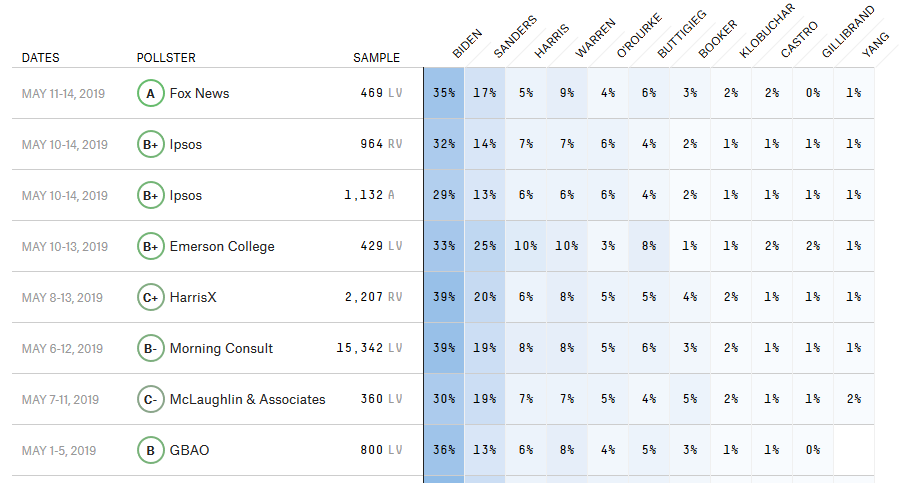The width and height of the screenshot is (906, 483).
Task: Click the B+ grade badge beside Emerson College
Action: 150,247
